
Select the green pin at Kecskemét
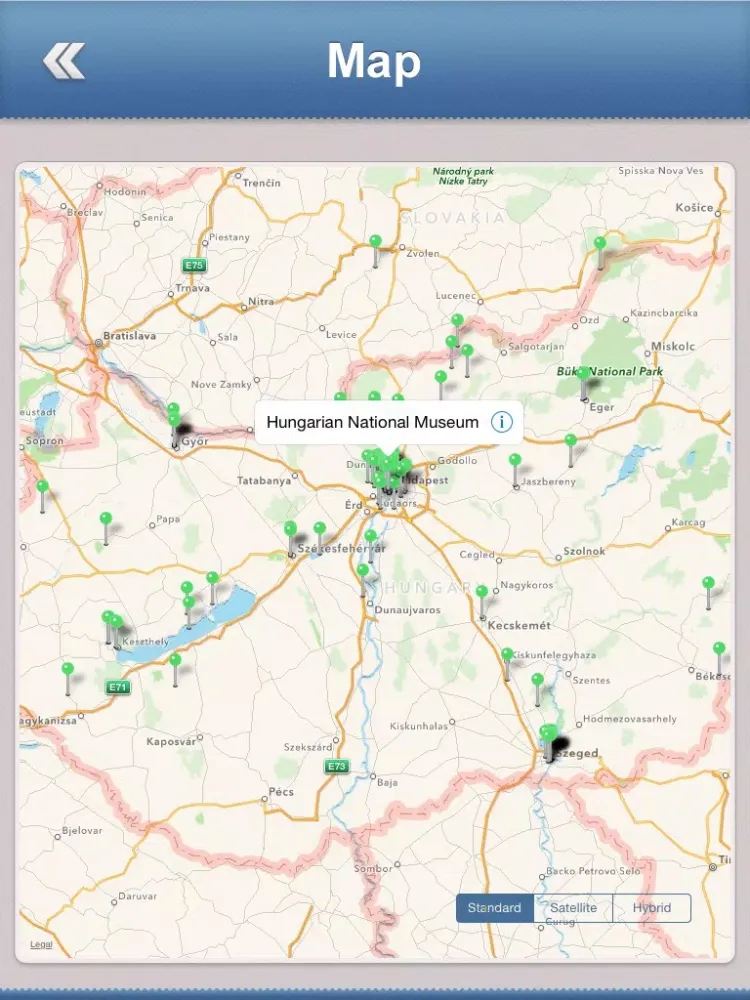(x=482, y=591)
